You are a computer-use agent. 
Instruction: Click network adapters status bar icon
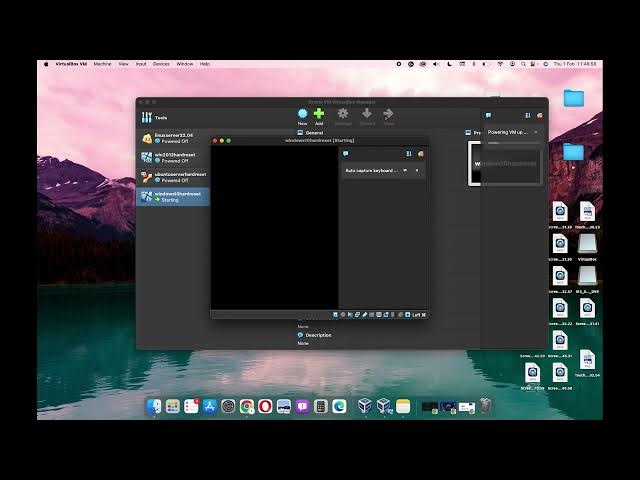(x=357, y=315)
